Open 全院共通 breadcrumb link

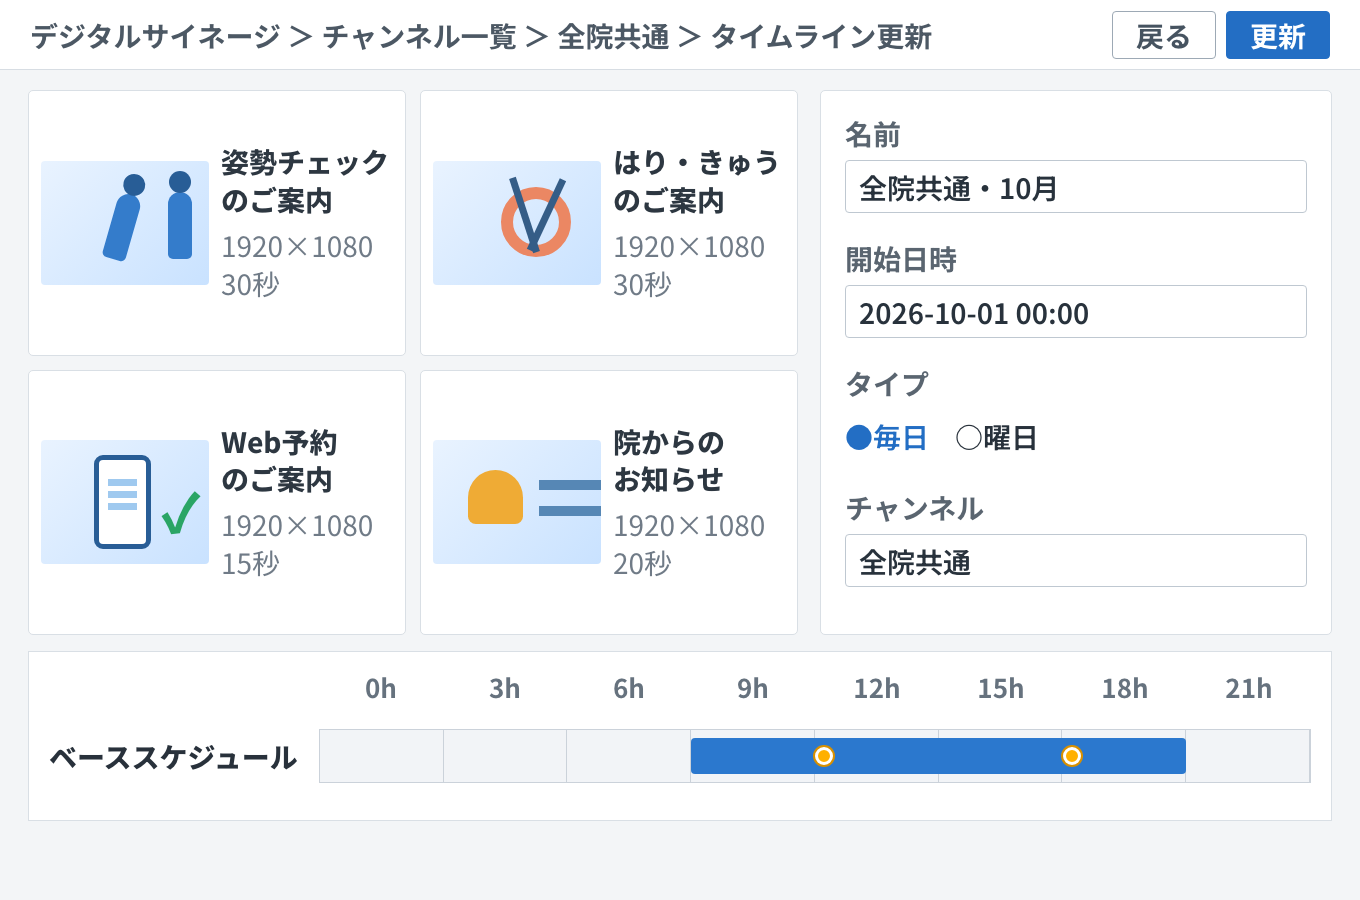[613, 37]
